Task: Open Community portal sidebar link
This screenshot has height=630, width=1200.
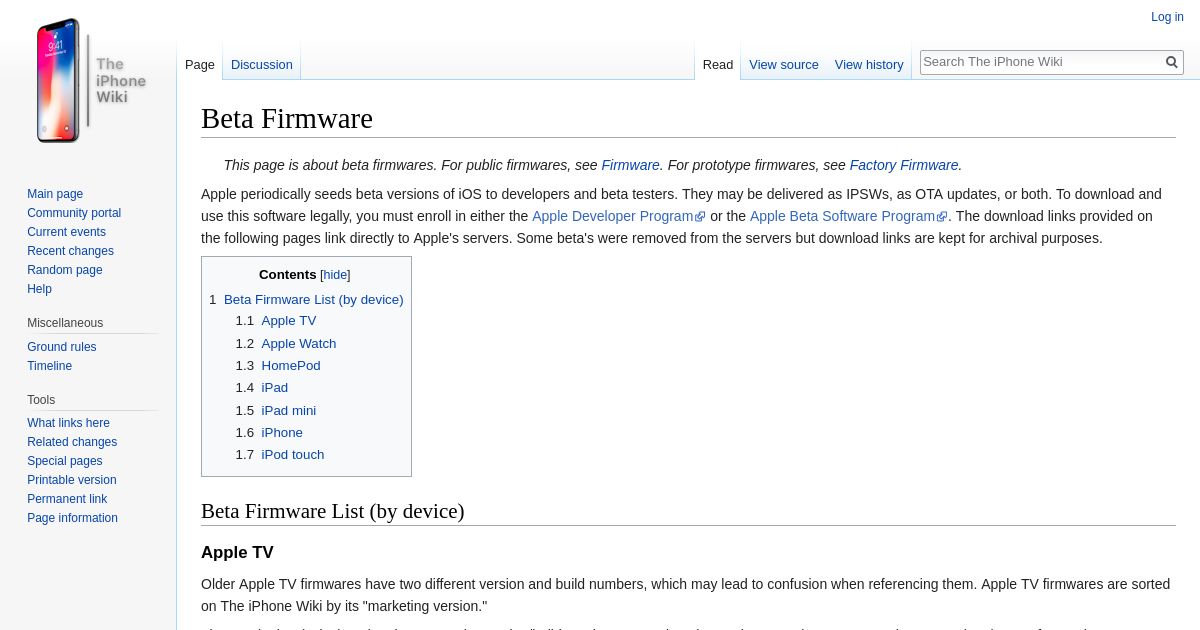Action: point(74,213)
